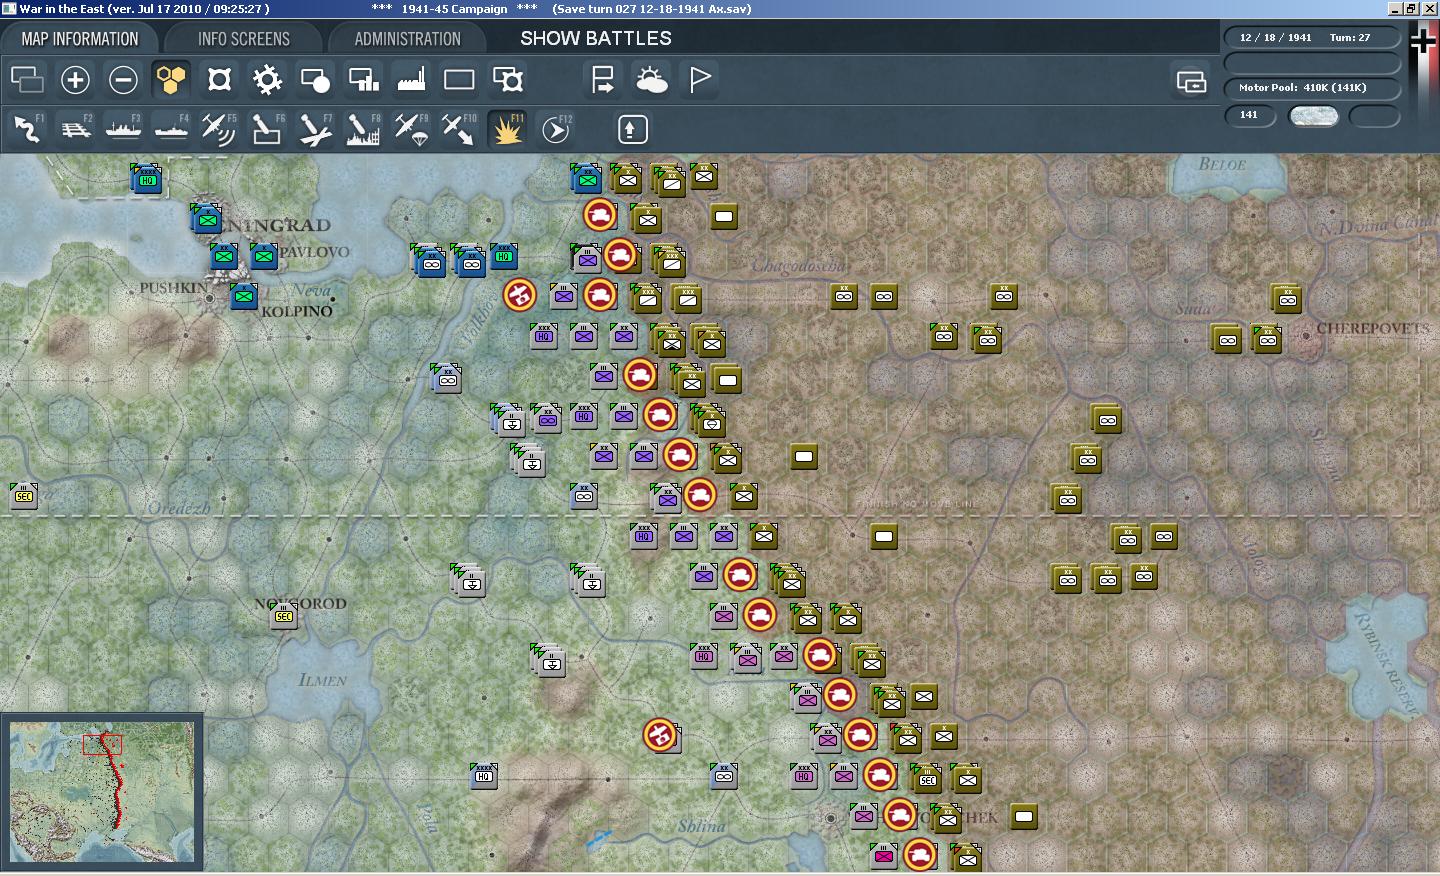Select F4 amphibious ship icon
The height and width of the screenshot is (876, 1440).
[171, 129]
